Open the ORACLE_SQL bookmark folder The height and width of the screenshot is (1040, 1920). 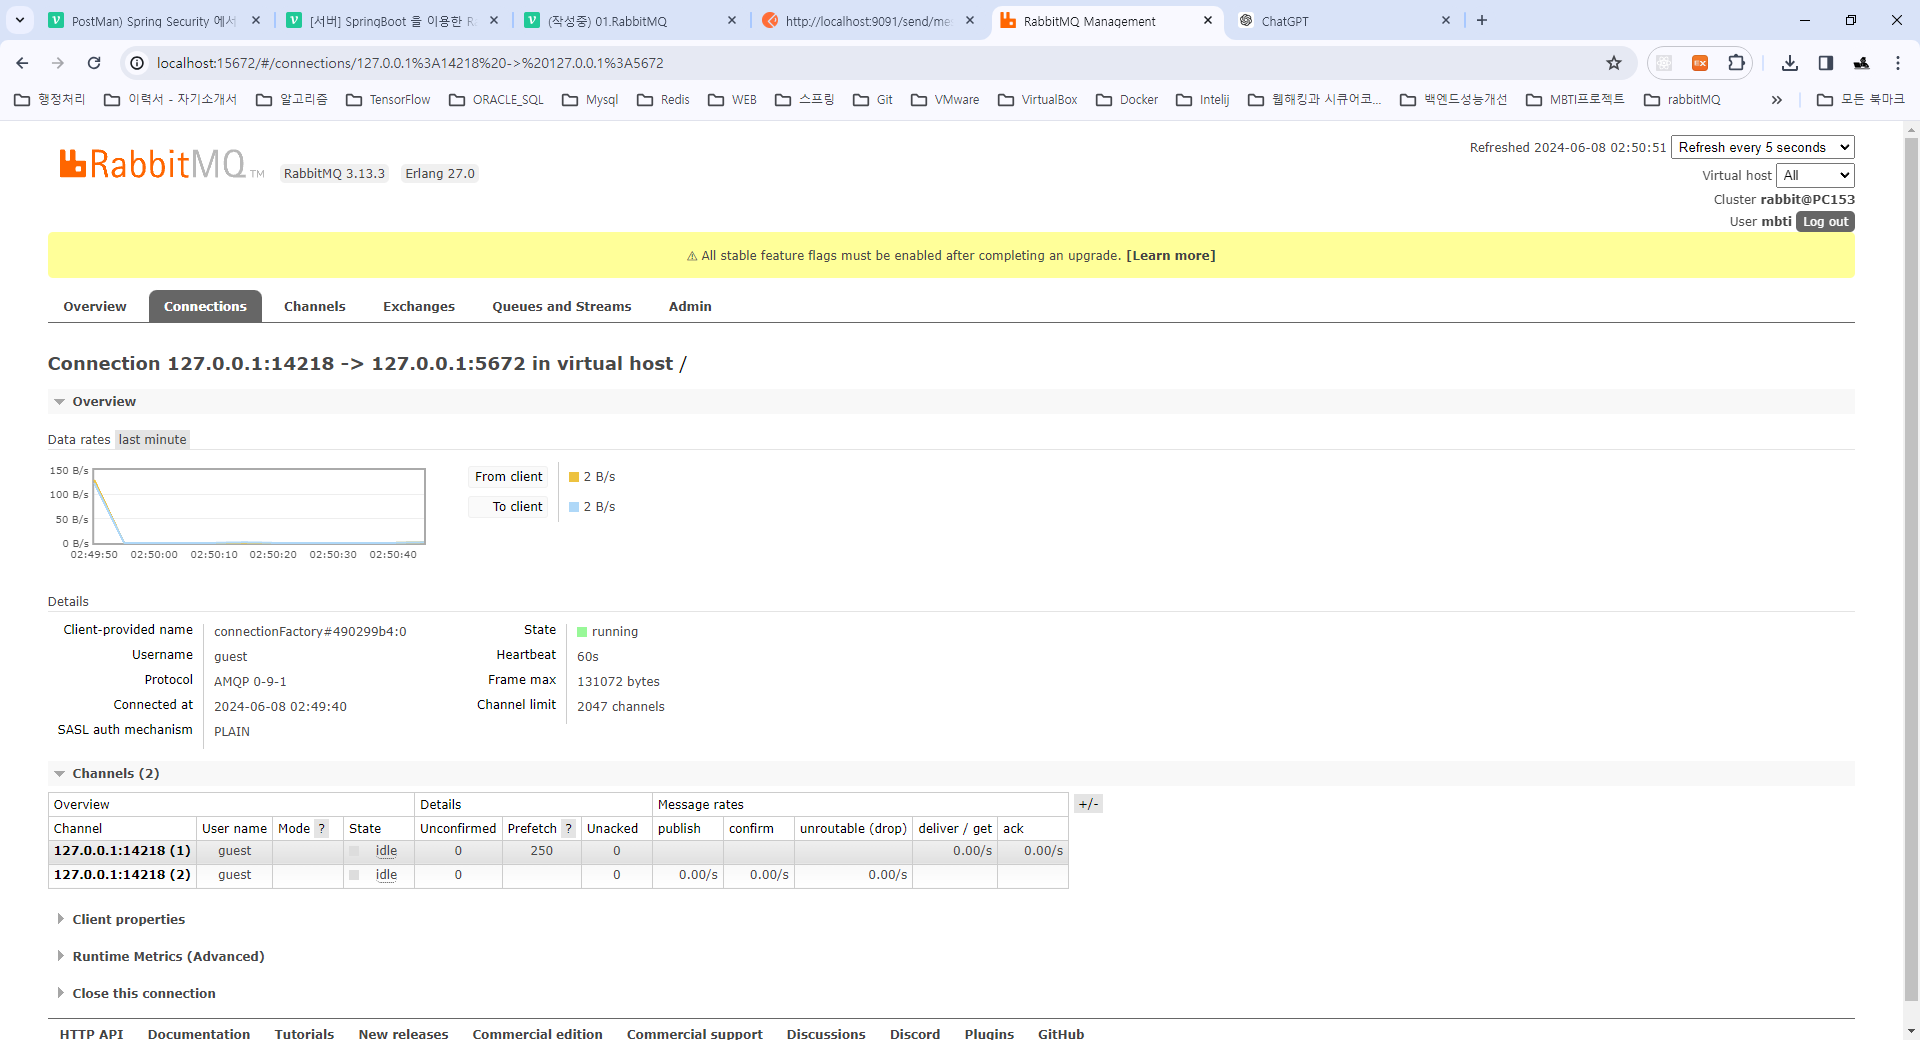coord(496,100)
